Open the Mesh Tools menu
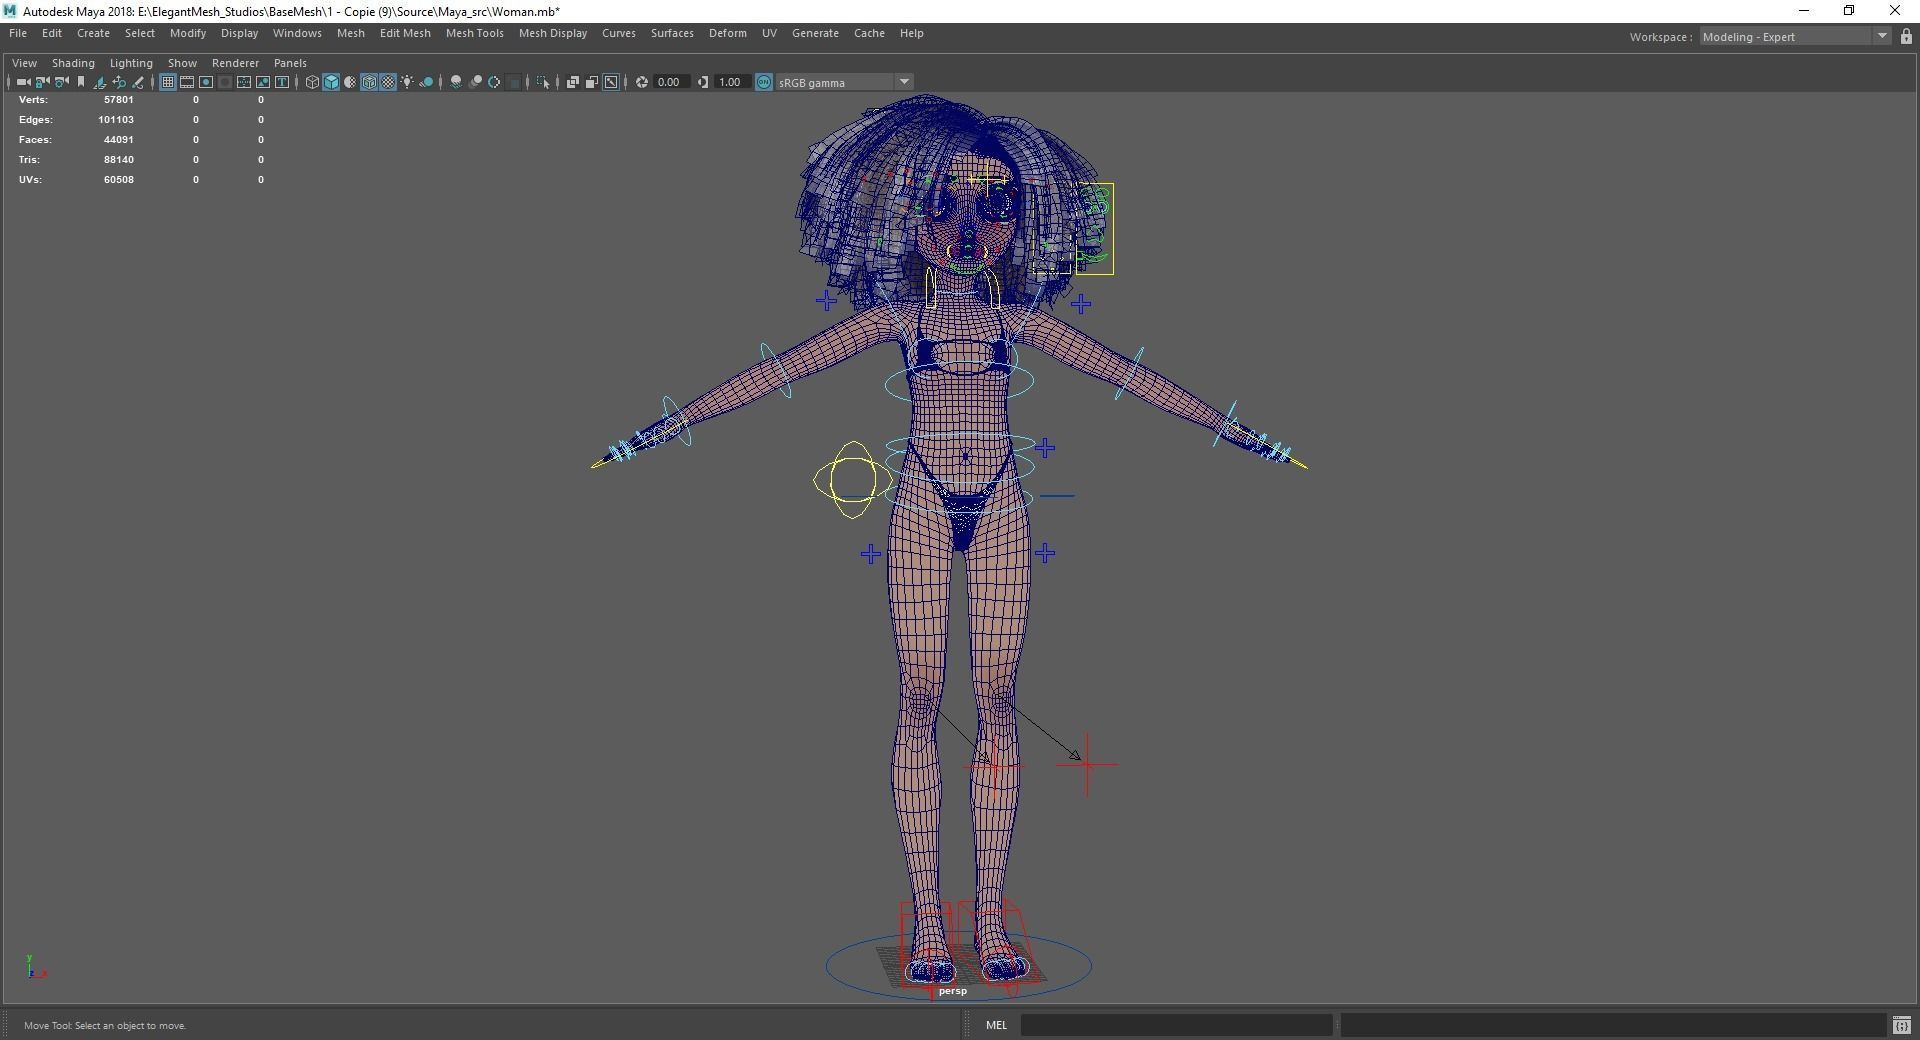 click(474, 33)
